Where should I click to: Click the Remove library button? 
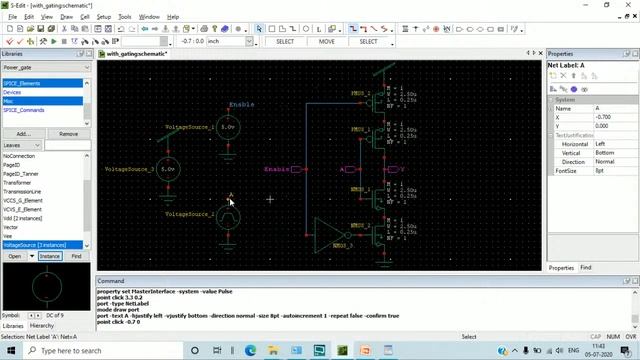(x=68, y=134)
